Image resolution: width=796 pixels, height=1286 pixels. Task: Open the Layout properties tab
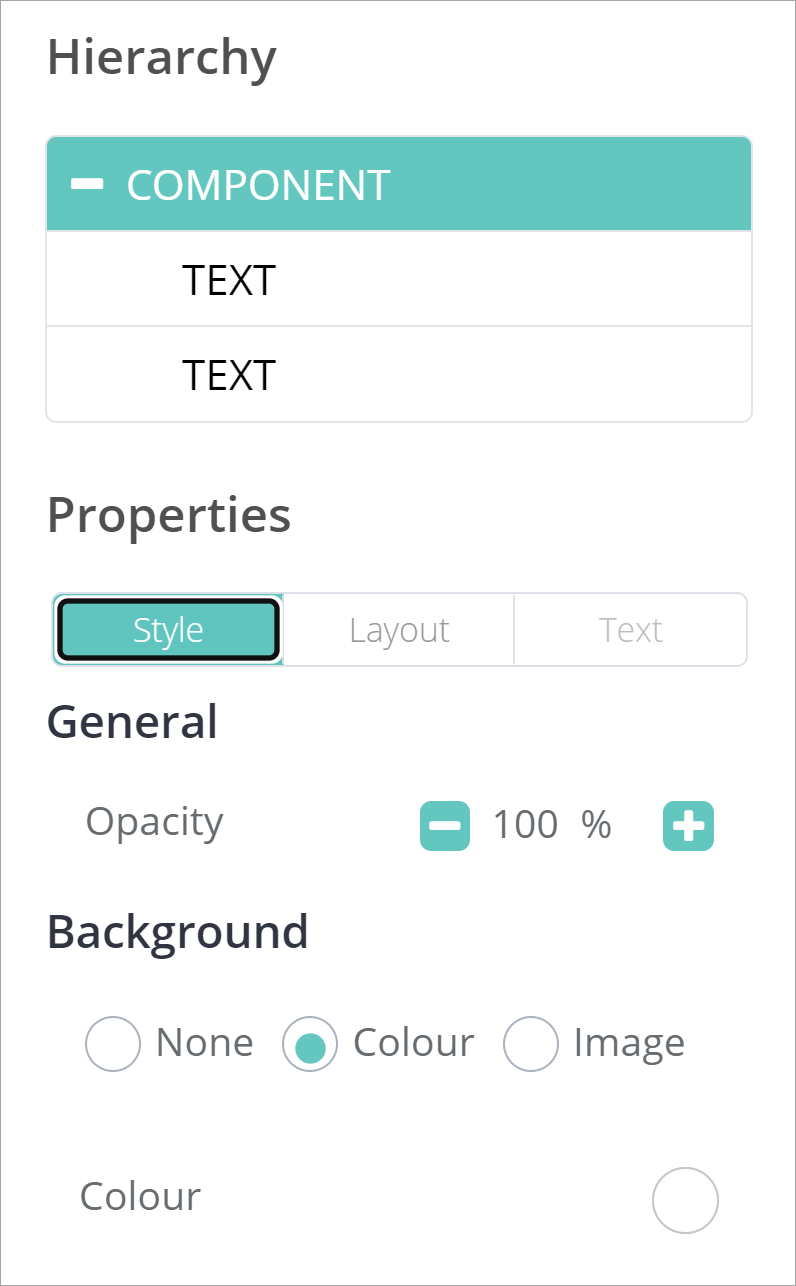click(399, 630)
